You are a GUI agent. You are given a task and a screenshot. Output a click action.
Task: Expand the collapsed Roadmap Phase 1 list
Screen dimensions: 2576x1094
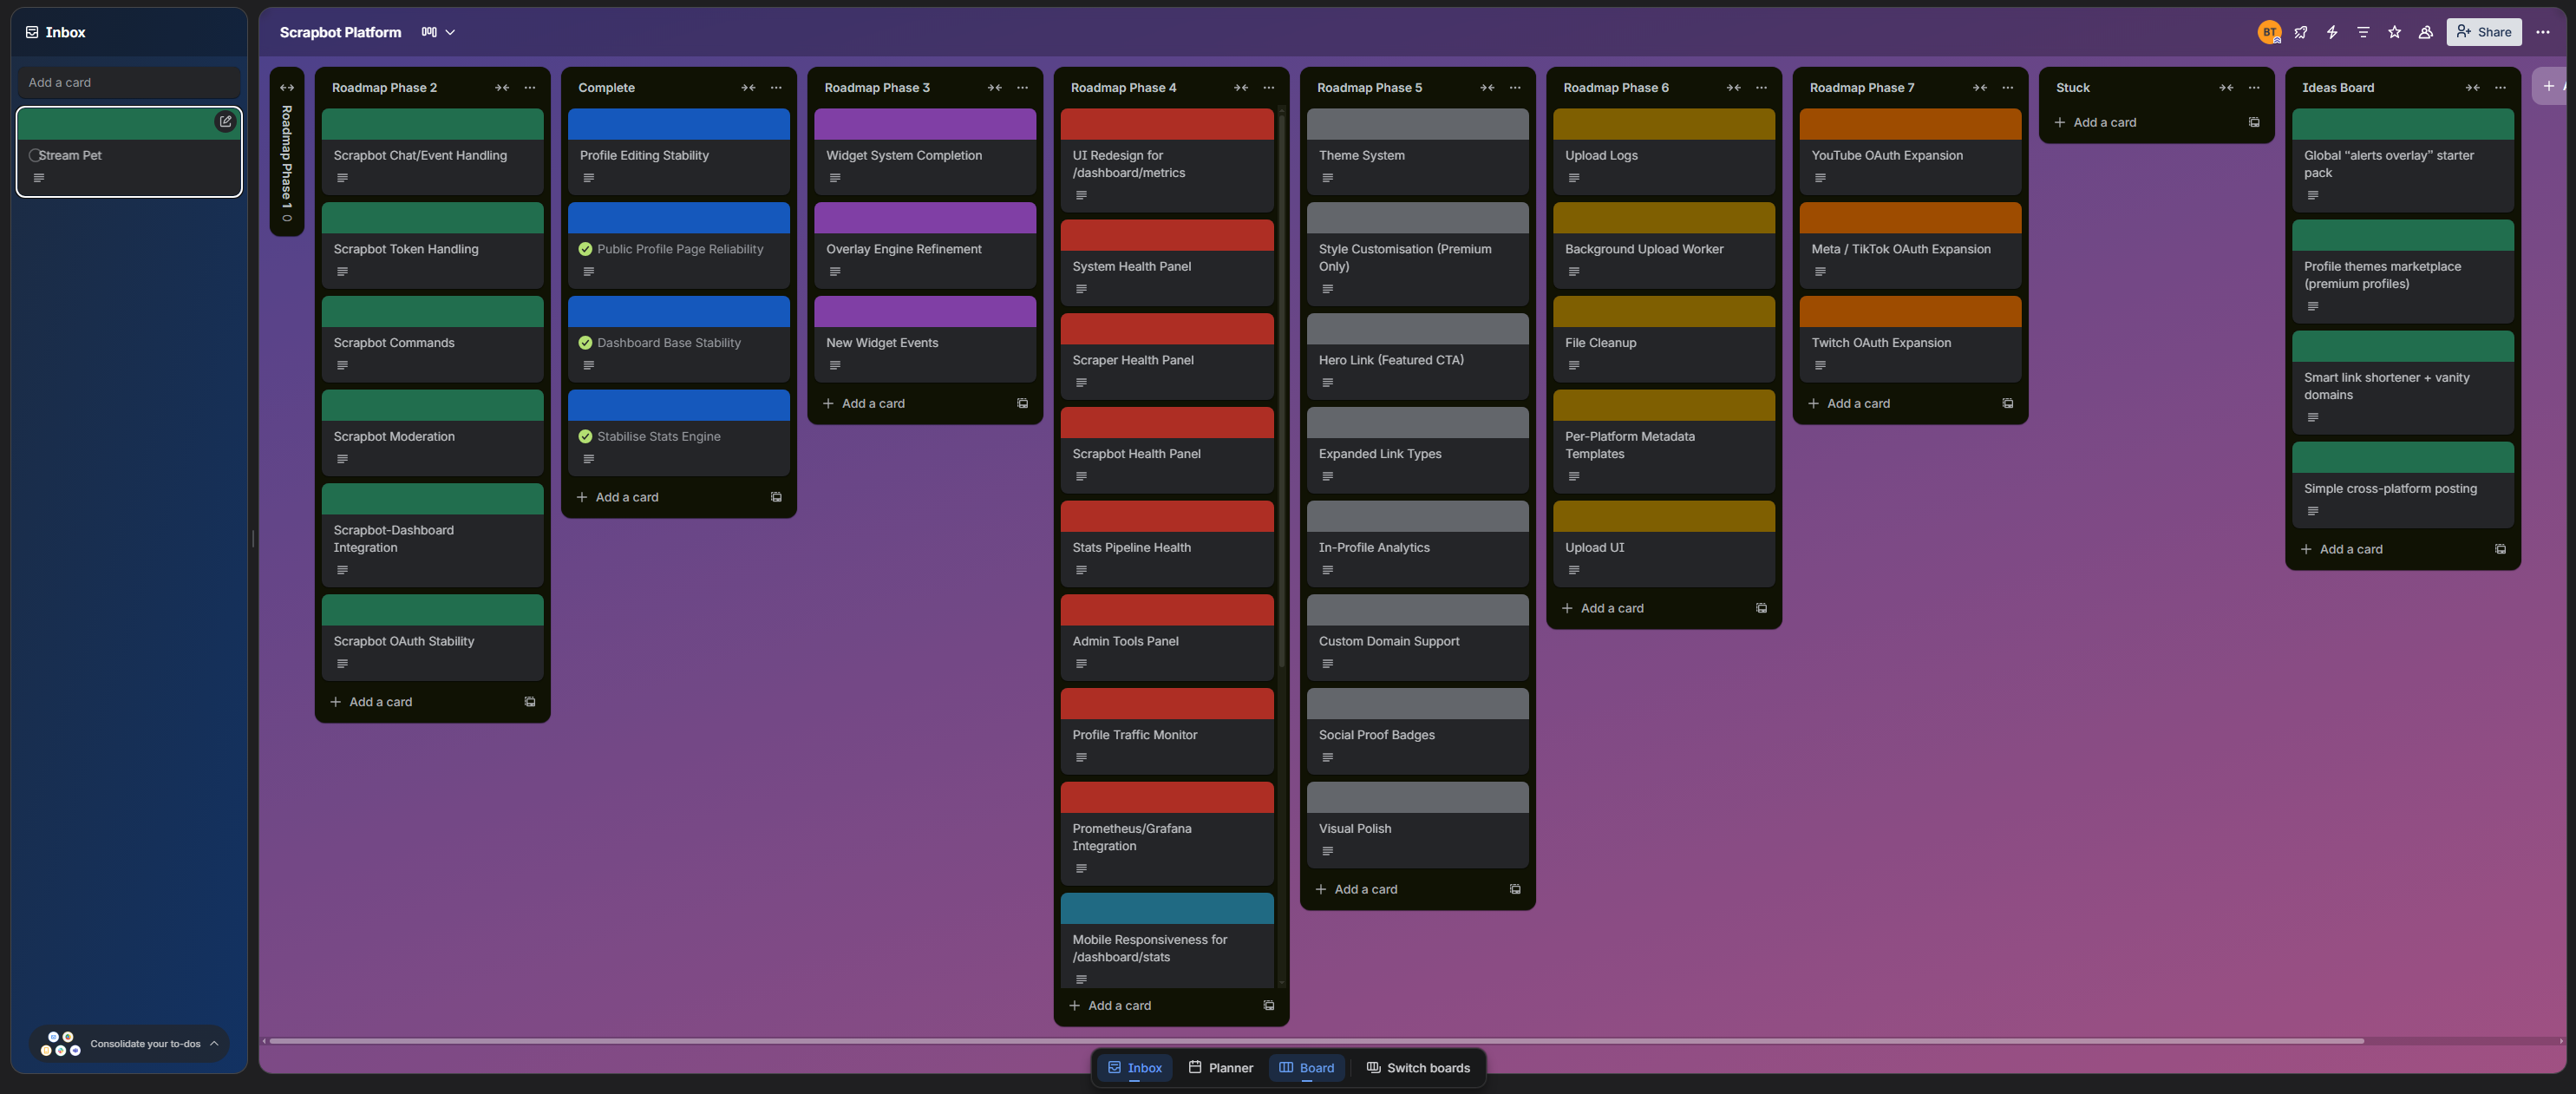click(x=287, y=88)
